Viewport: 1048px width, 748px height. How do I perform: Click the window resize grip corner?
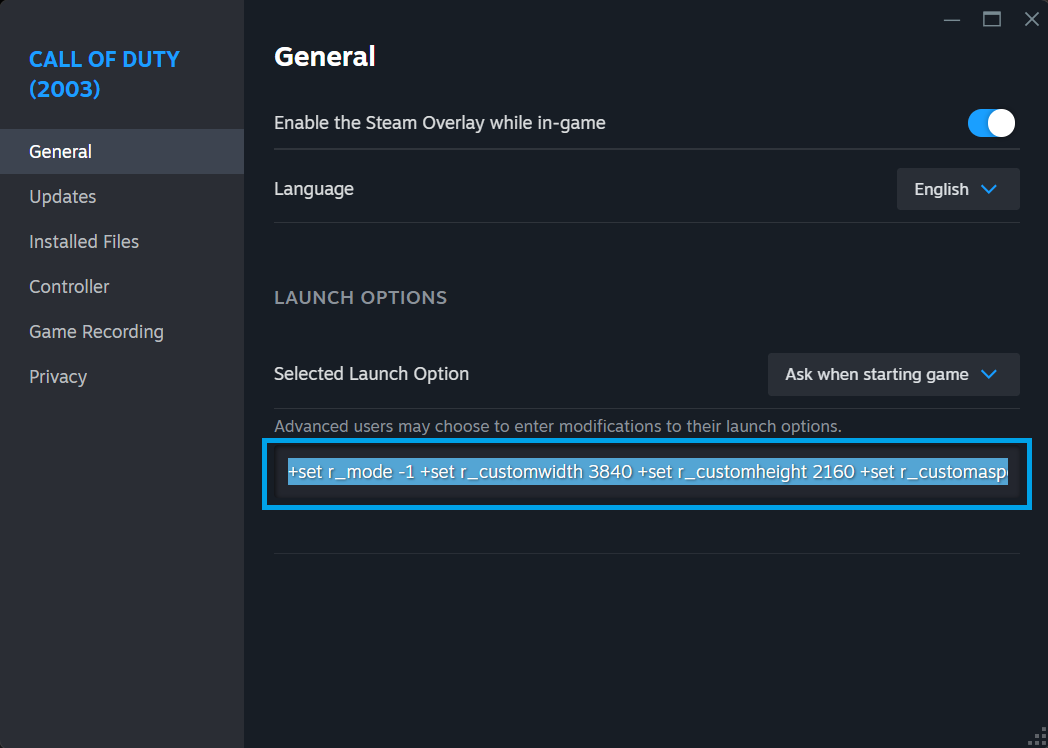(1039, 739)
